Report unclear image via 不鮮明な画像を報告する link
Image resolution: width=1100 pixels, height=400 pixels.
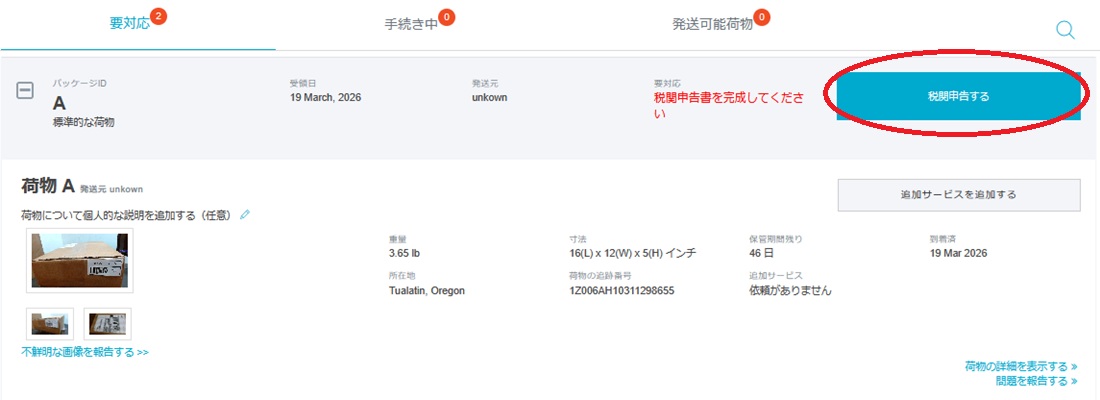pos(85,352)
